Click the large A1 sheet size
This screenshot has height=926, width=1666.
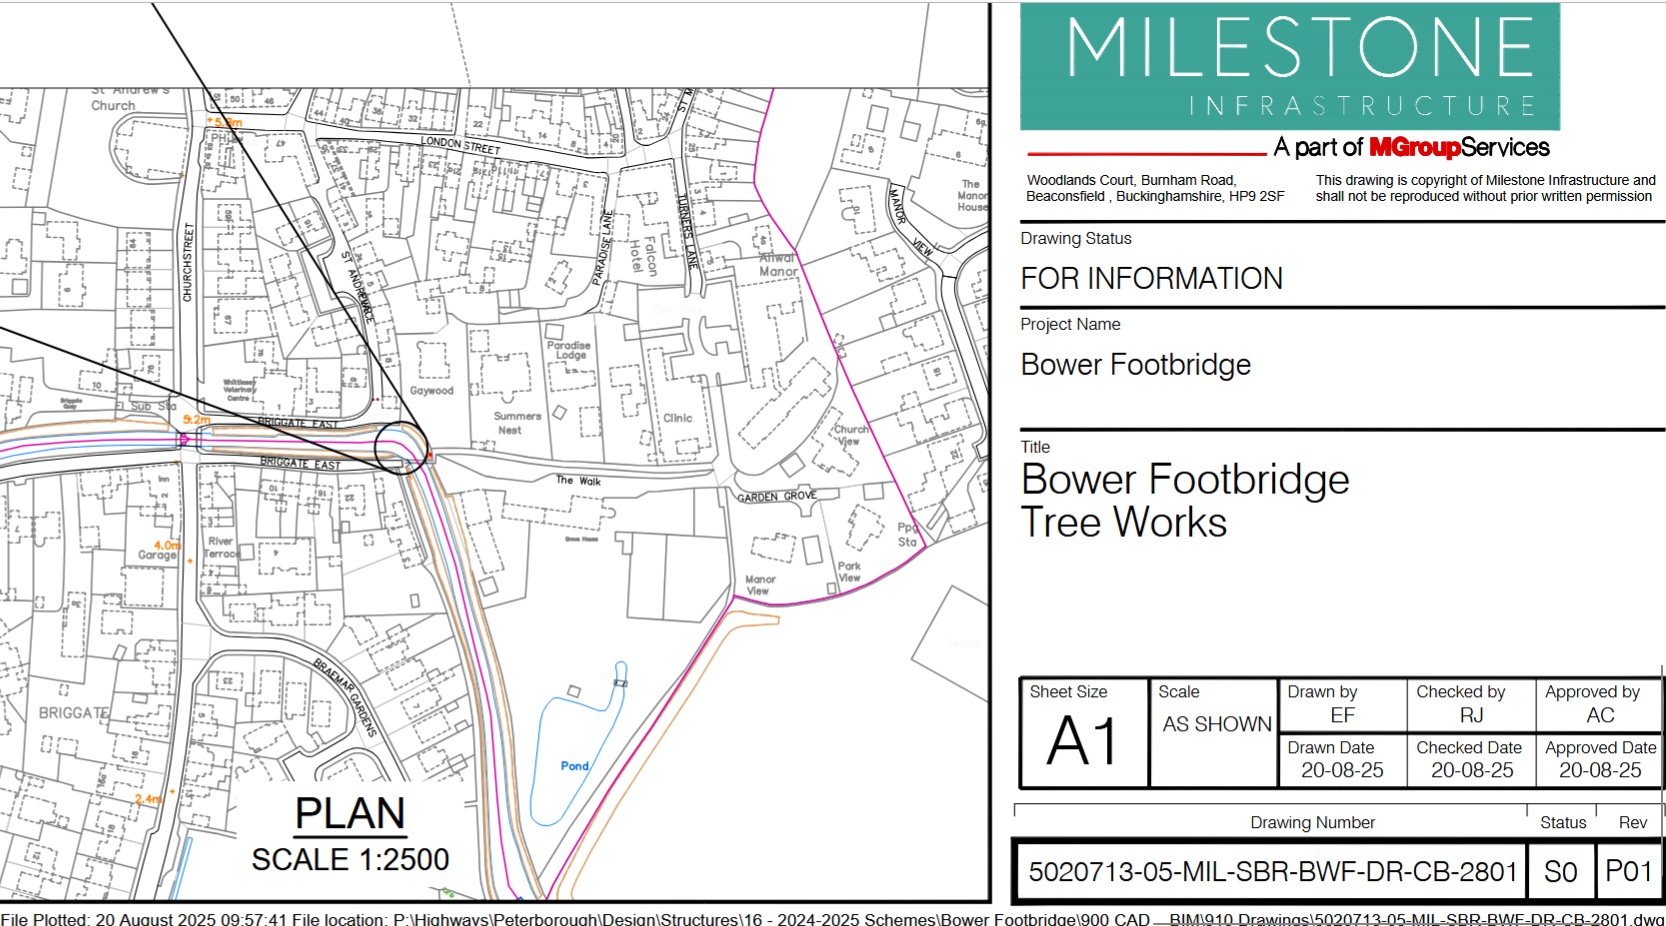[x=1083, y=742]
